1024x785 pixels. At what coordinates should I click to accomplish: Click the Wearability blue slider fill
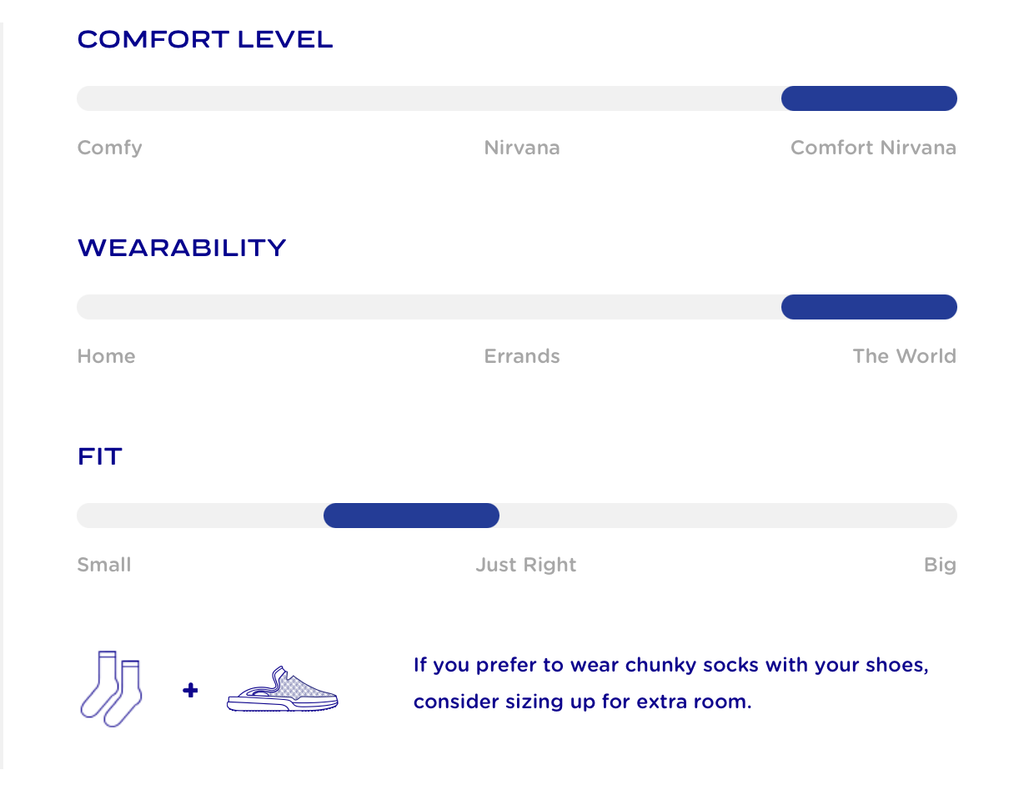(868, 307)
